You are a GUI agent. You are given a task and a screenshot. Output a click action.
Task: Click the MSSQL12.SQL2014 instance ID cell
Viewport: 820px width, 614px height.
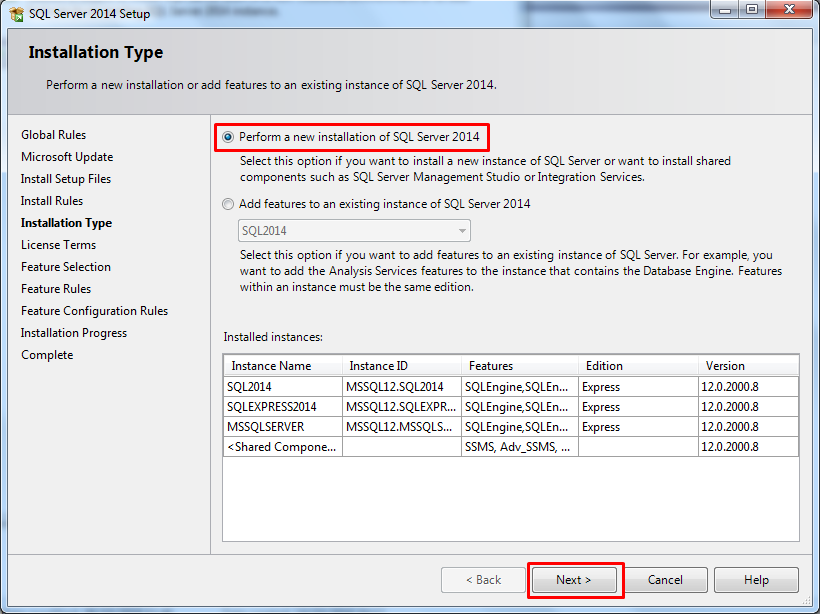coord(402,386)
